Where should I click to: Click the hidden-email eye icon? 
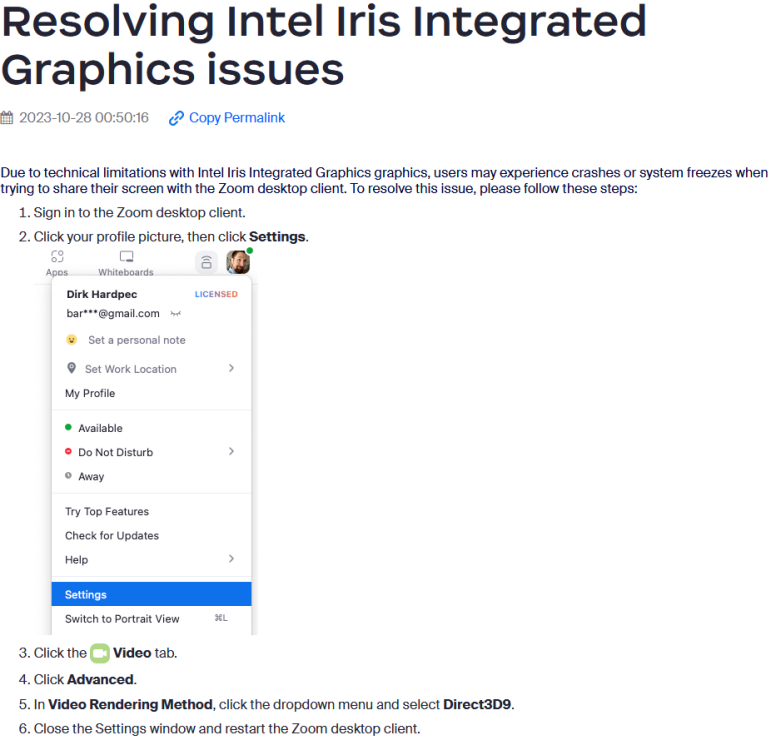coord(176,313)
